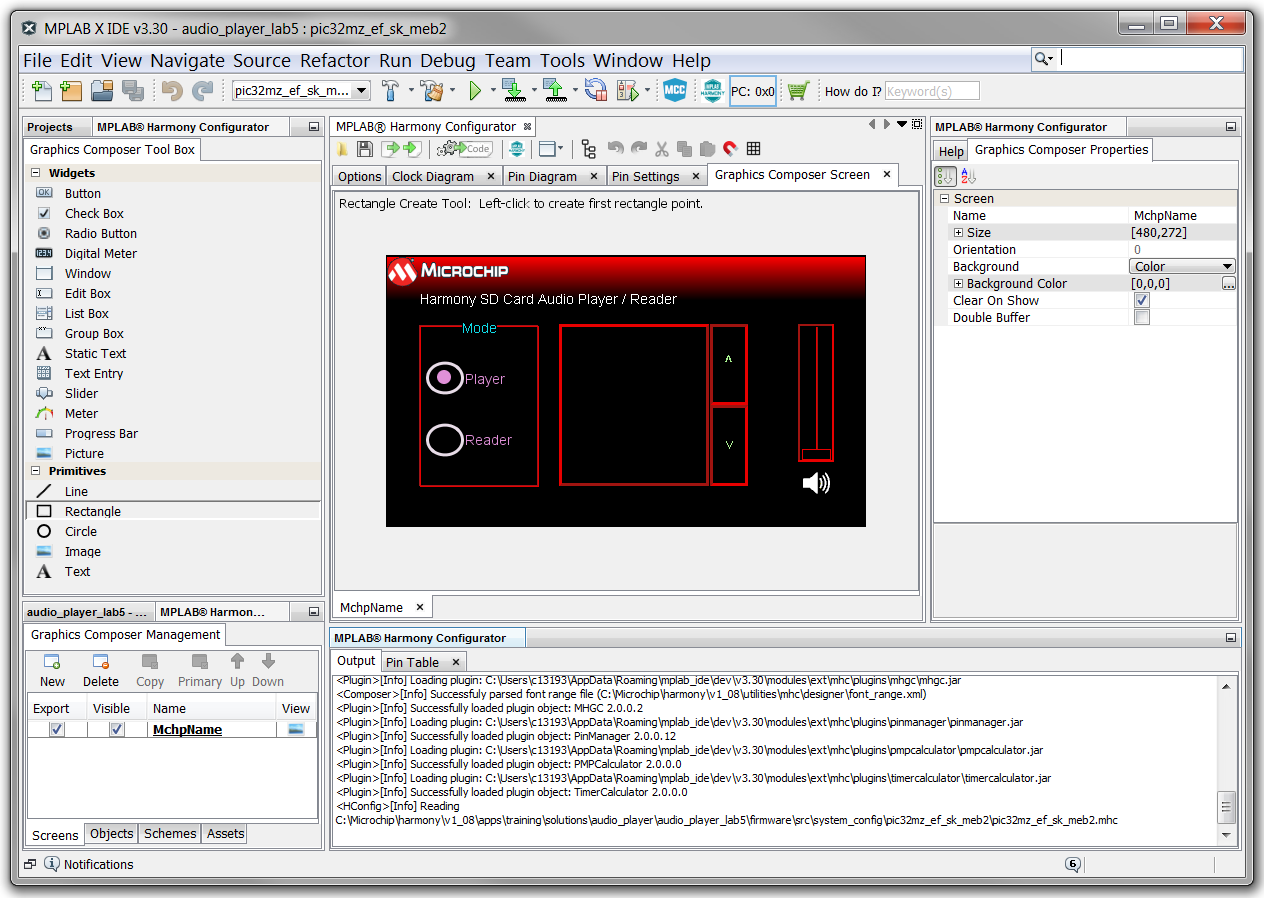The height and width of the screenshot is (898, 1264).
Task: Click alphabetical sort icon in Properties
Action: [x=968, y=177]
